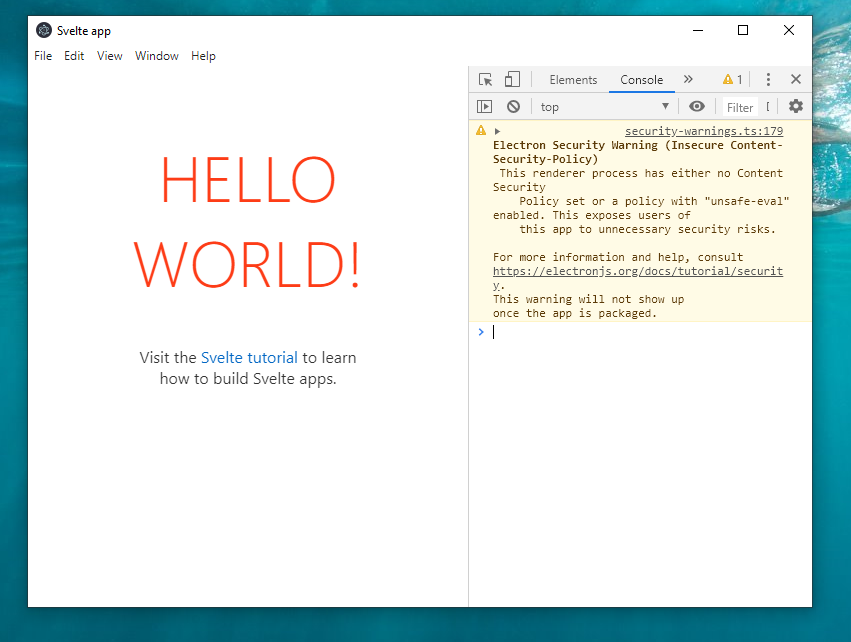851x642 pixels.
Task: Toggle the device toolbar emulation icon
Action: pyautogui.click(x=511, y=79)
